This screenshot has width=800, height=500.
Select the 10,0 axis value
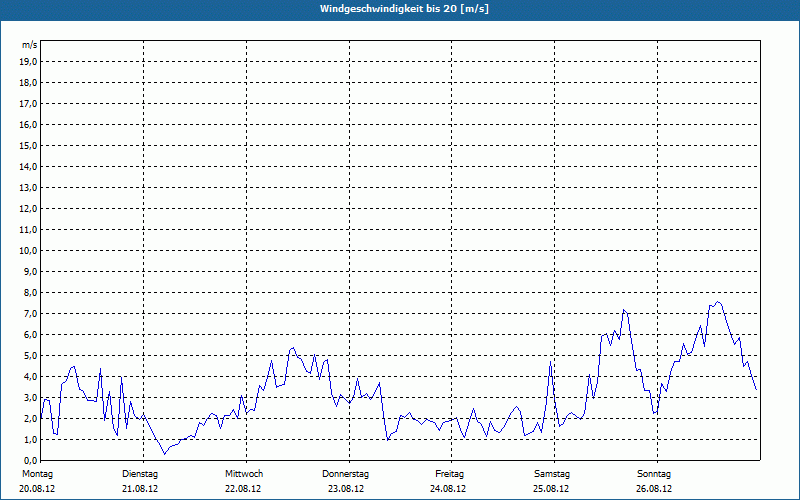click(x=28, y=251)
